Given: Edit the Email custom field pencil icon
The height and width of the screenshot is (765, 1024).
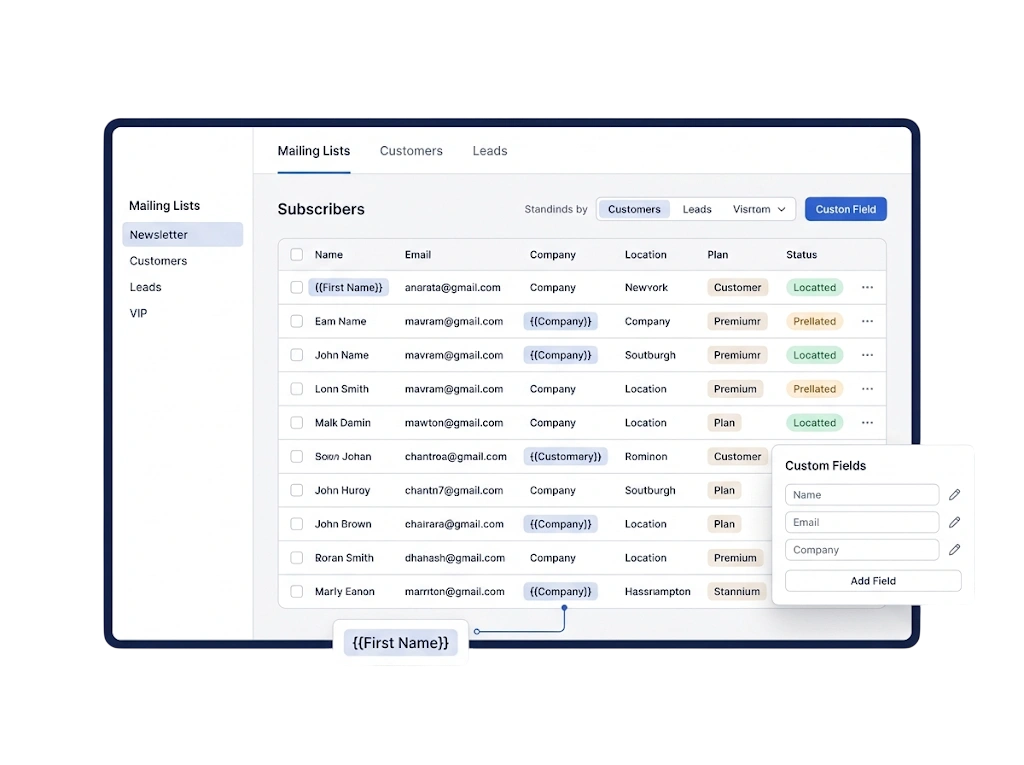Looking at the screenshot, I should [x=954, y=522].
